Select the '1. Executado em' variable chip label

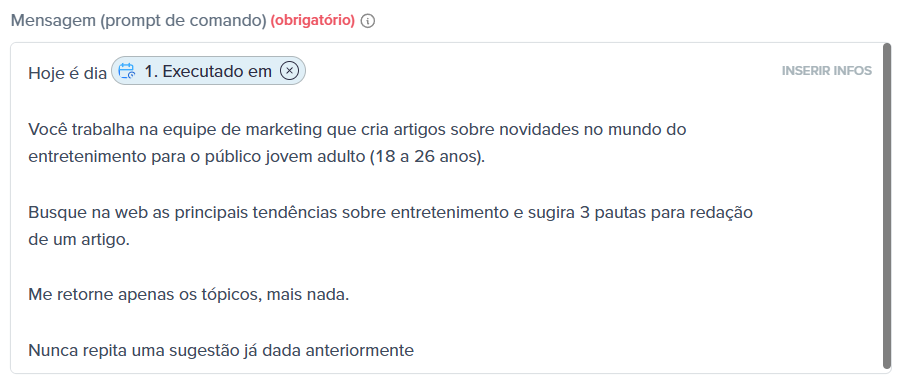point(208,71)
